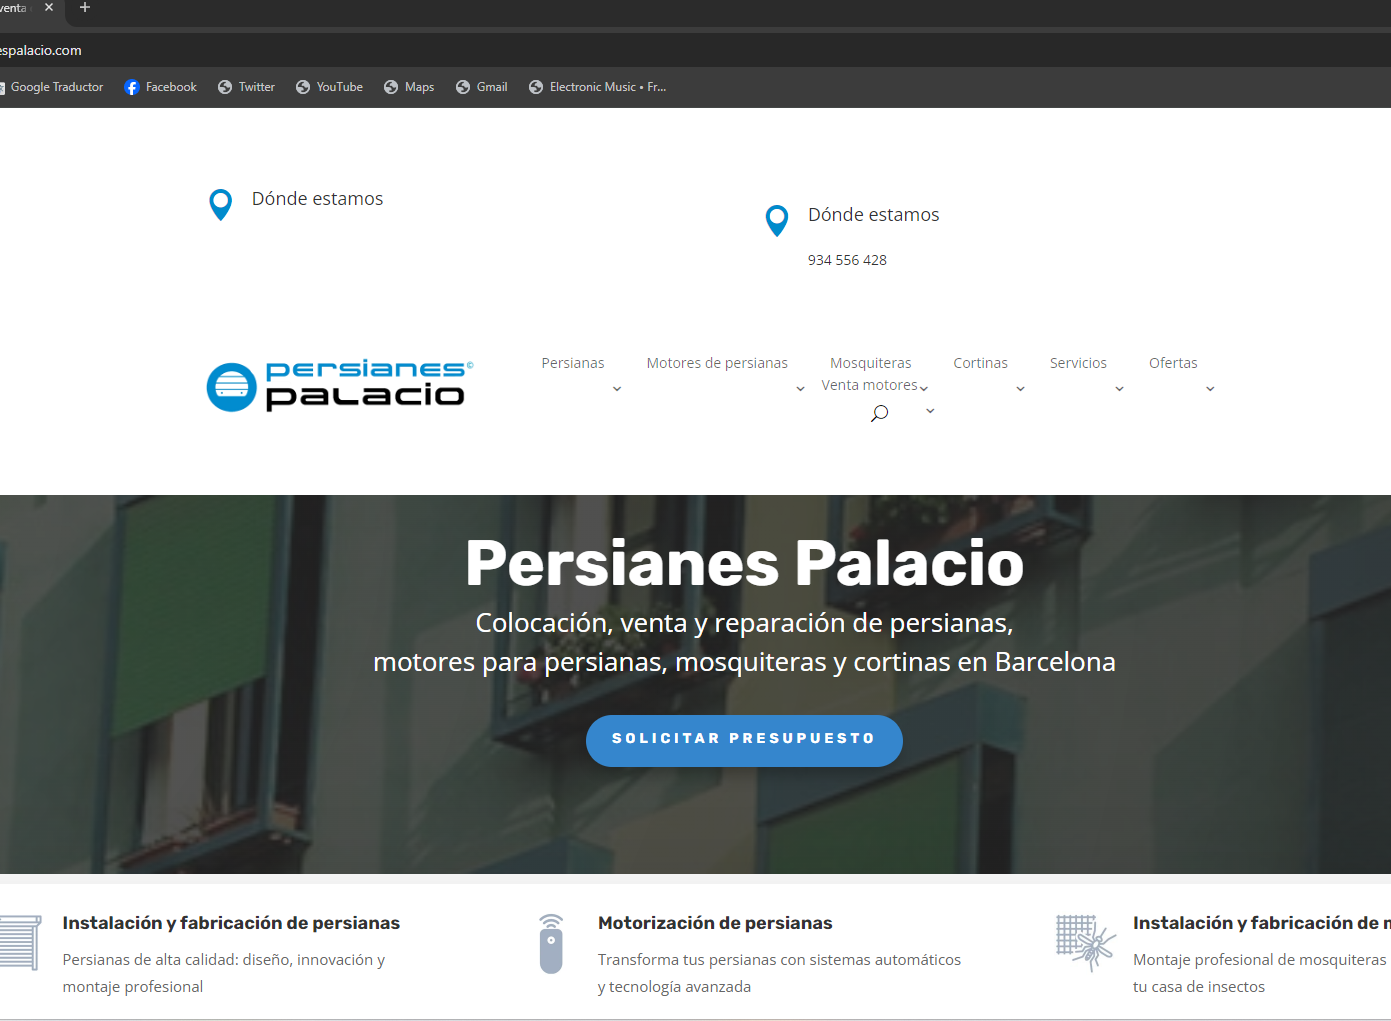
Task: Click 'Transforma tus persianas' description text
Action: pos(779,973)
